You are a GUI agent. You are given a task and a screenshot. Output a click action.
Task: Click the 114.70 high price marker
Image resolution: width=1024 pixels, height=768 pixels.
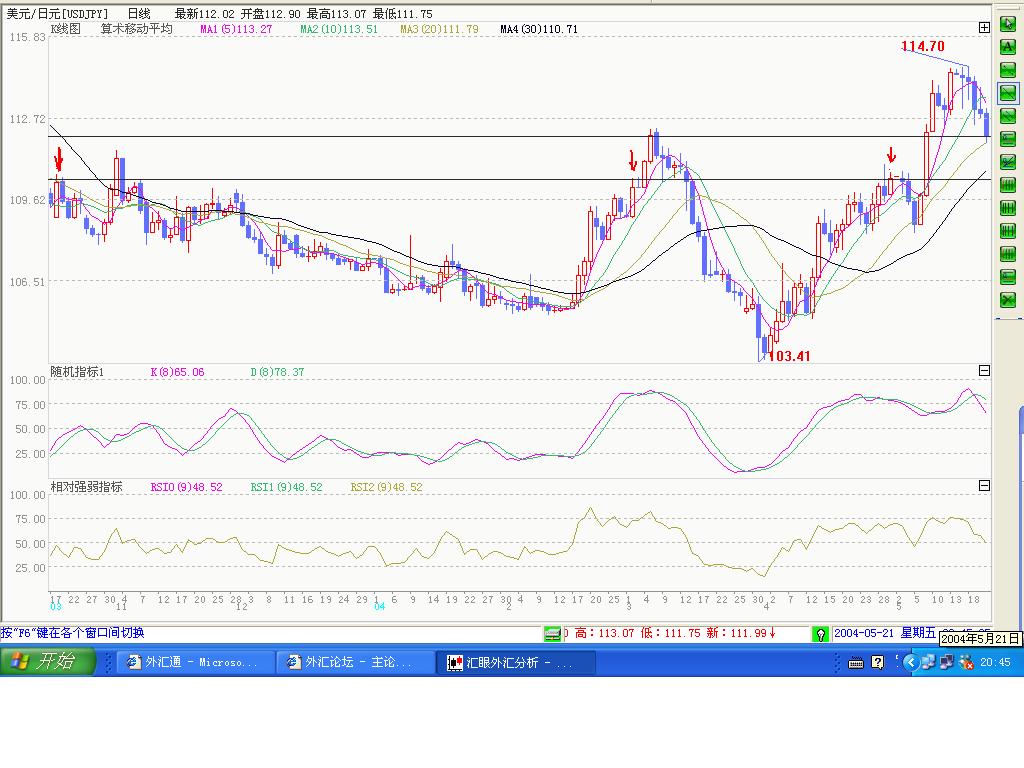click(922, 46)
